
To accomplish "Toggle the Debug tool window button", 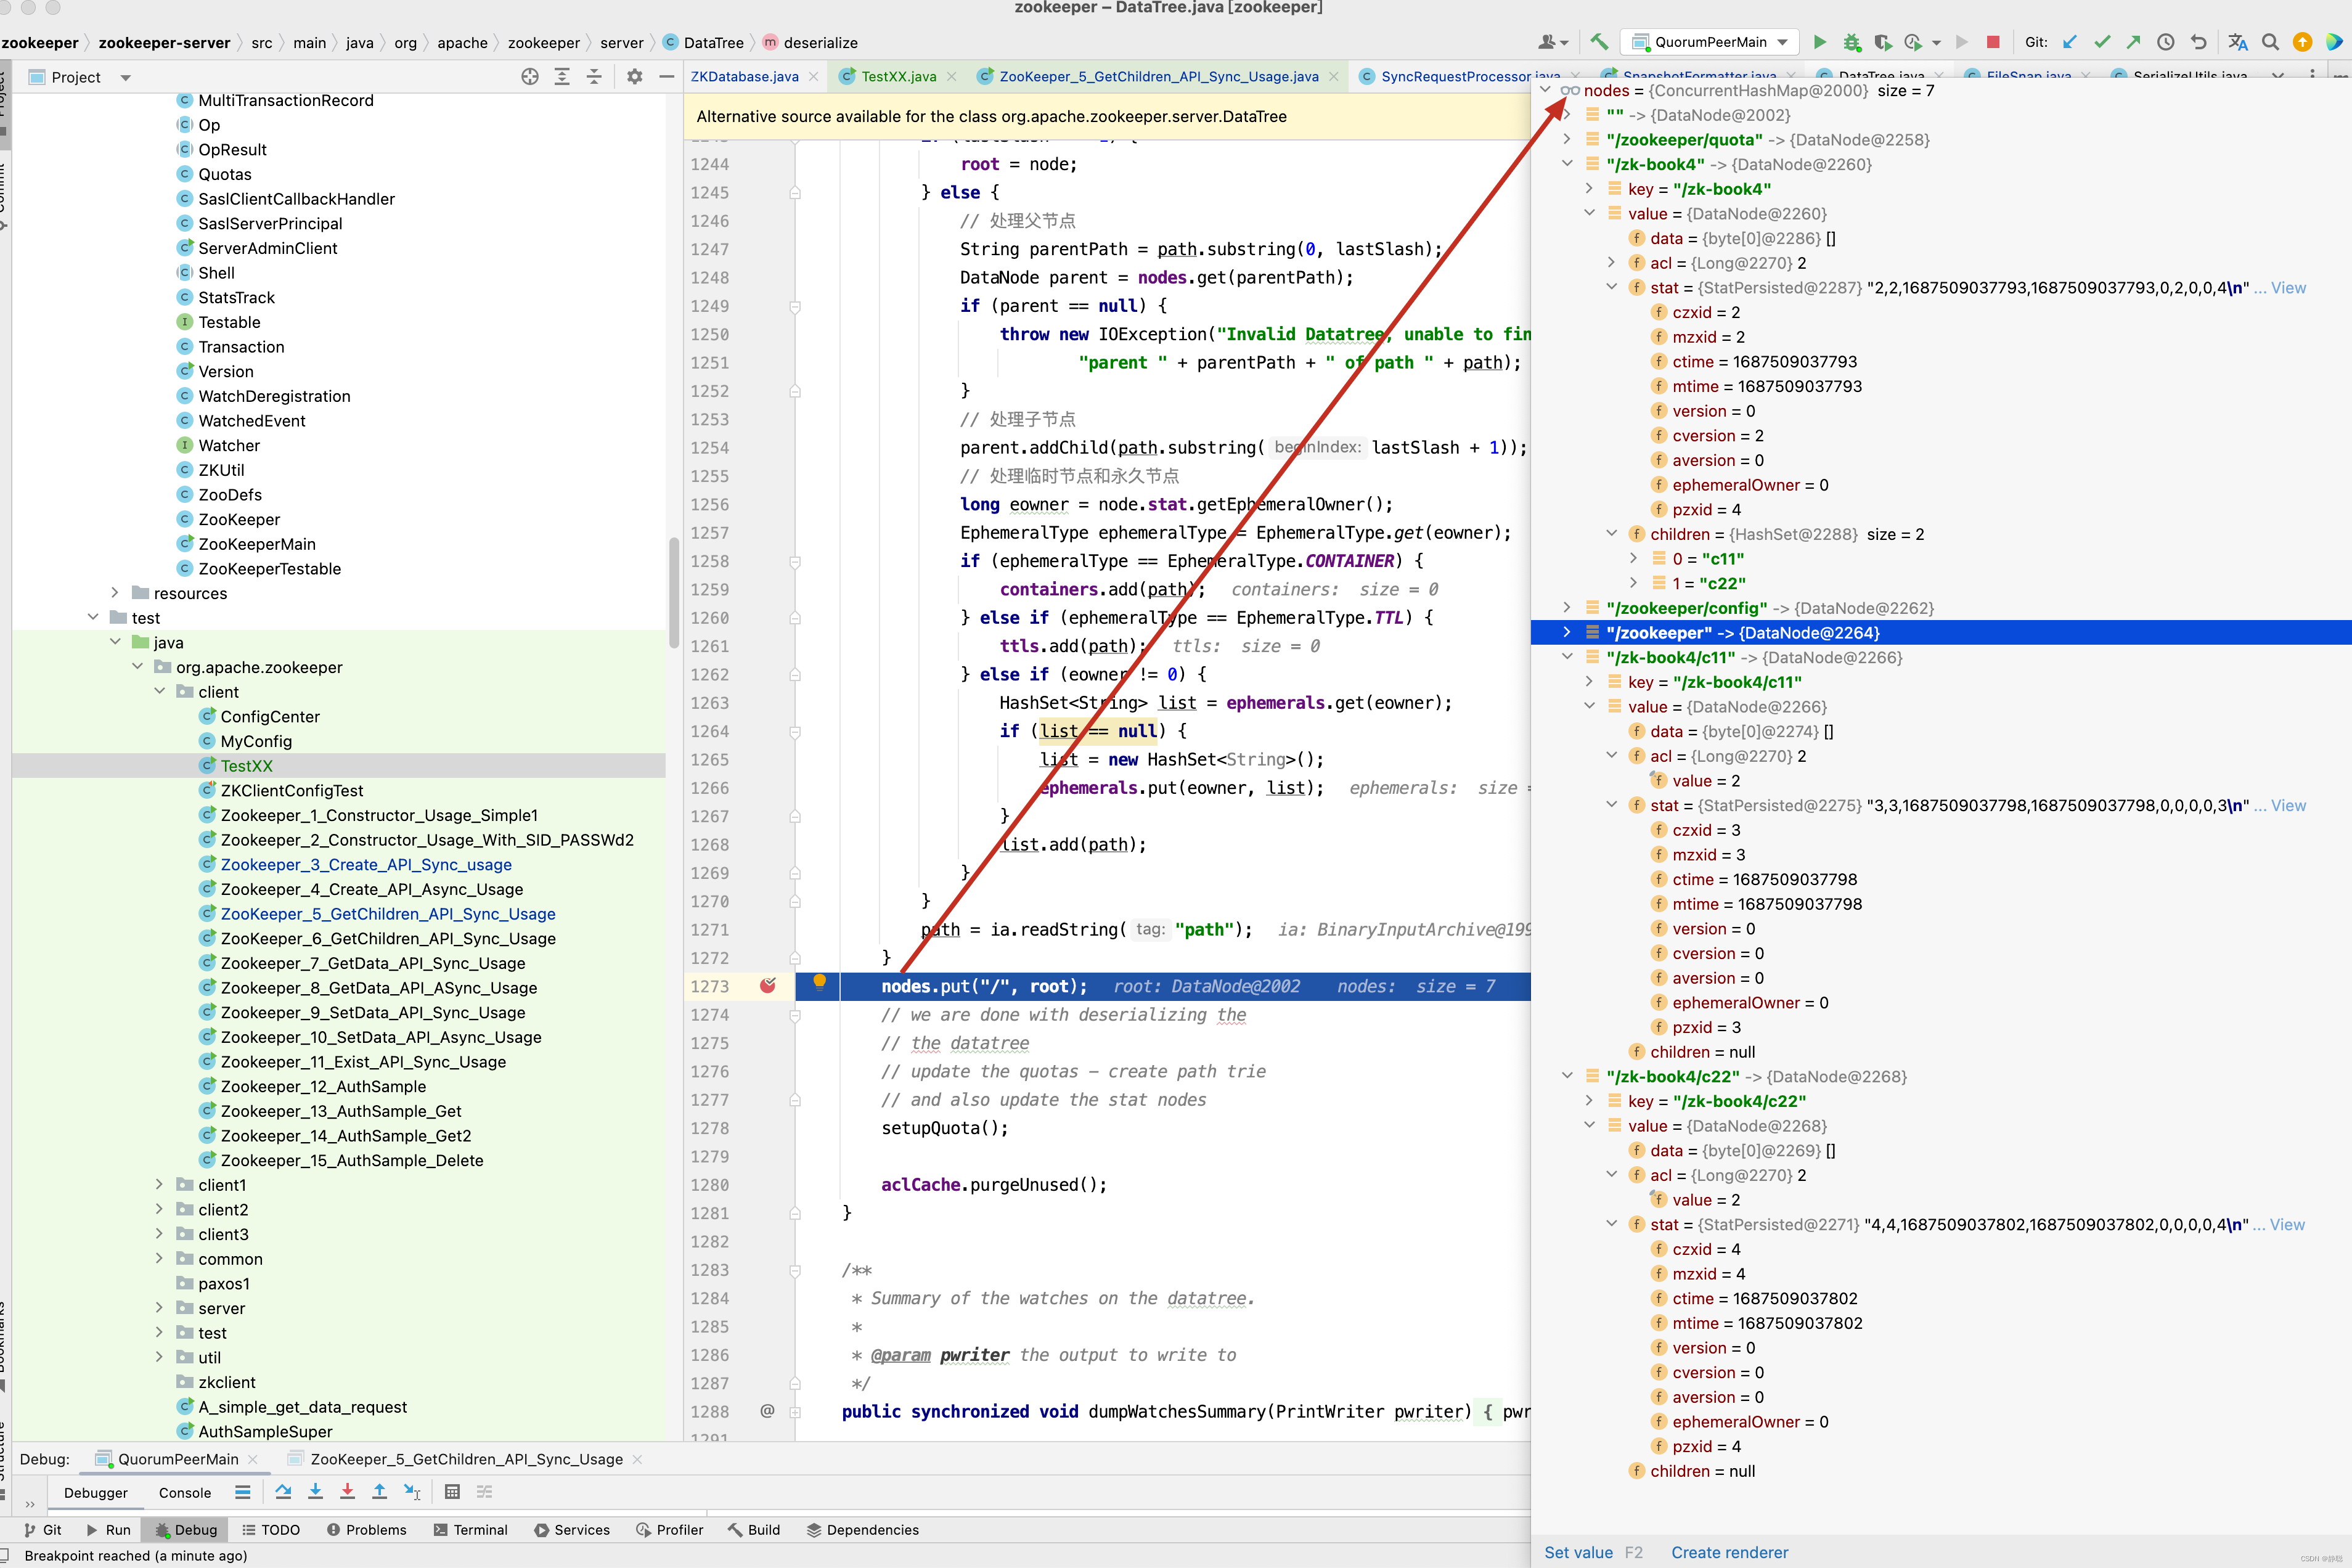I will [x=186, y=1530].
